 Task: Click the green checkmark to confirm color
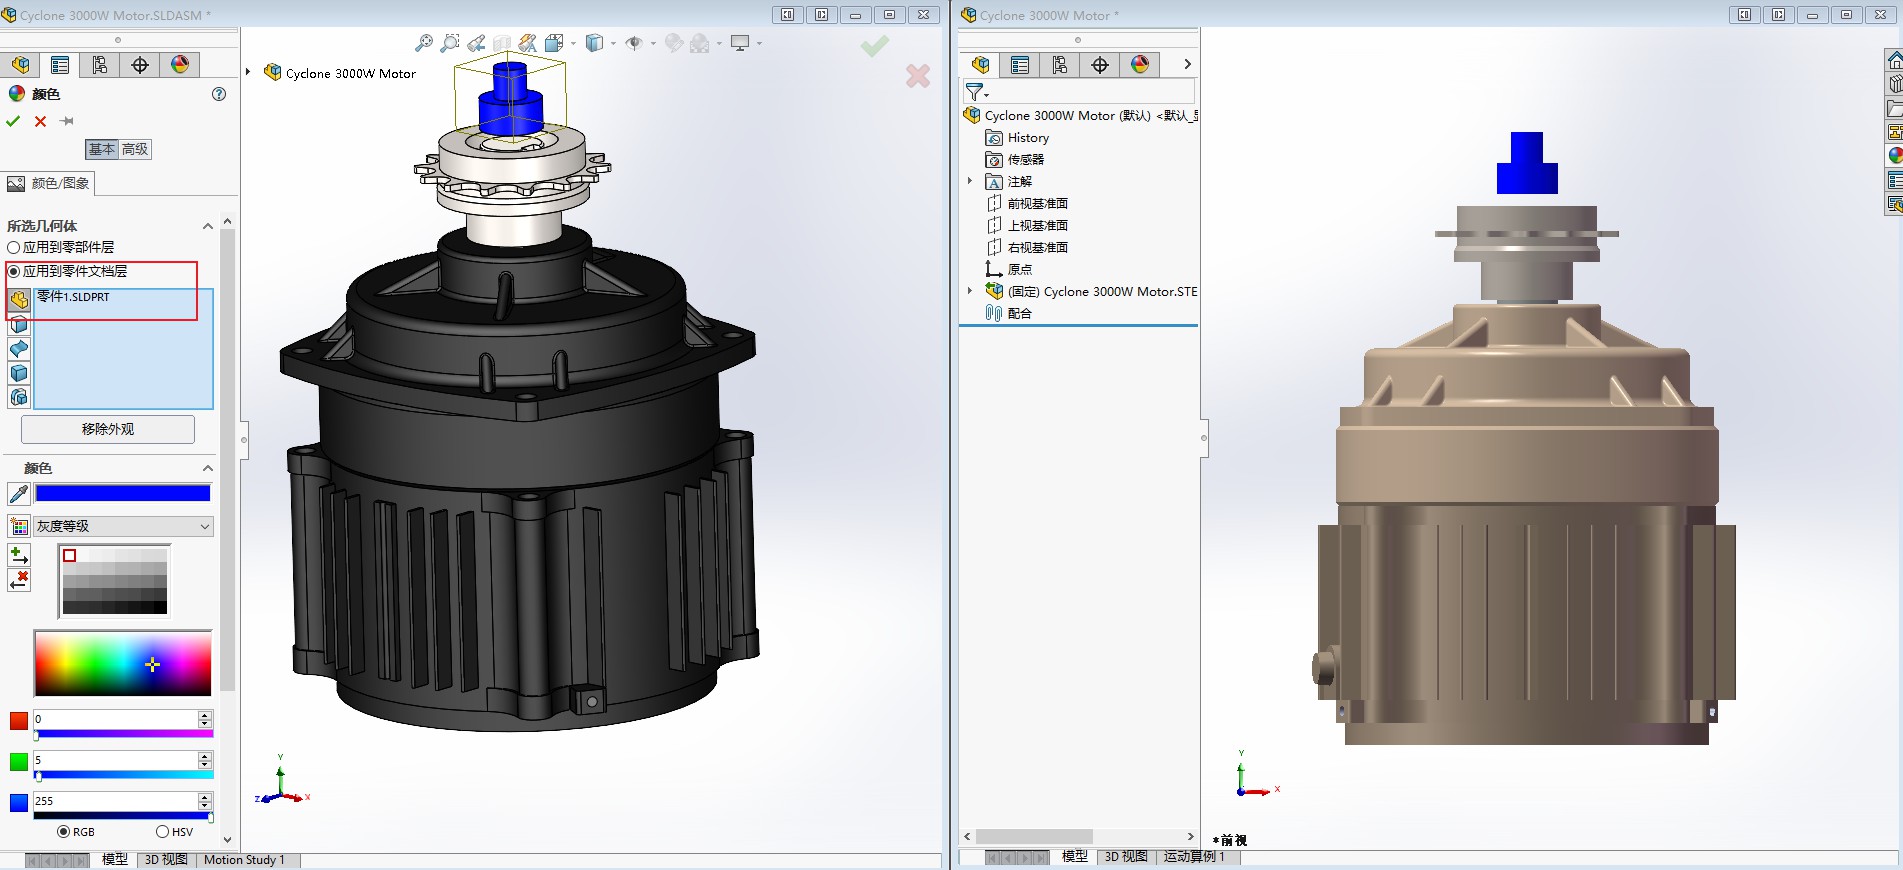pos(13,121)
